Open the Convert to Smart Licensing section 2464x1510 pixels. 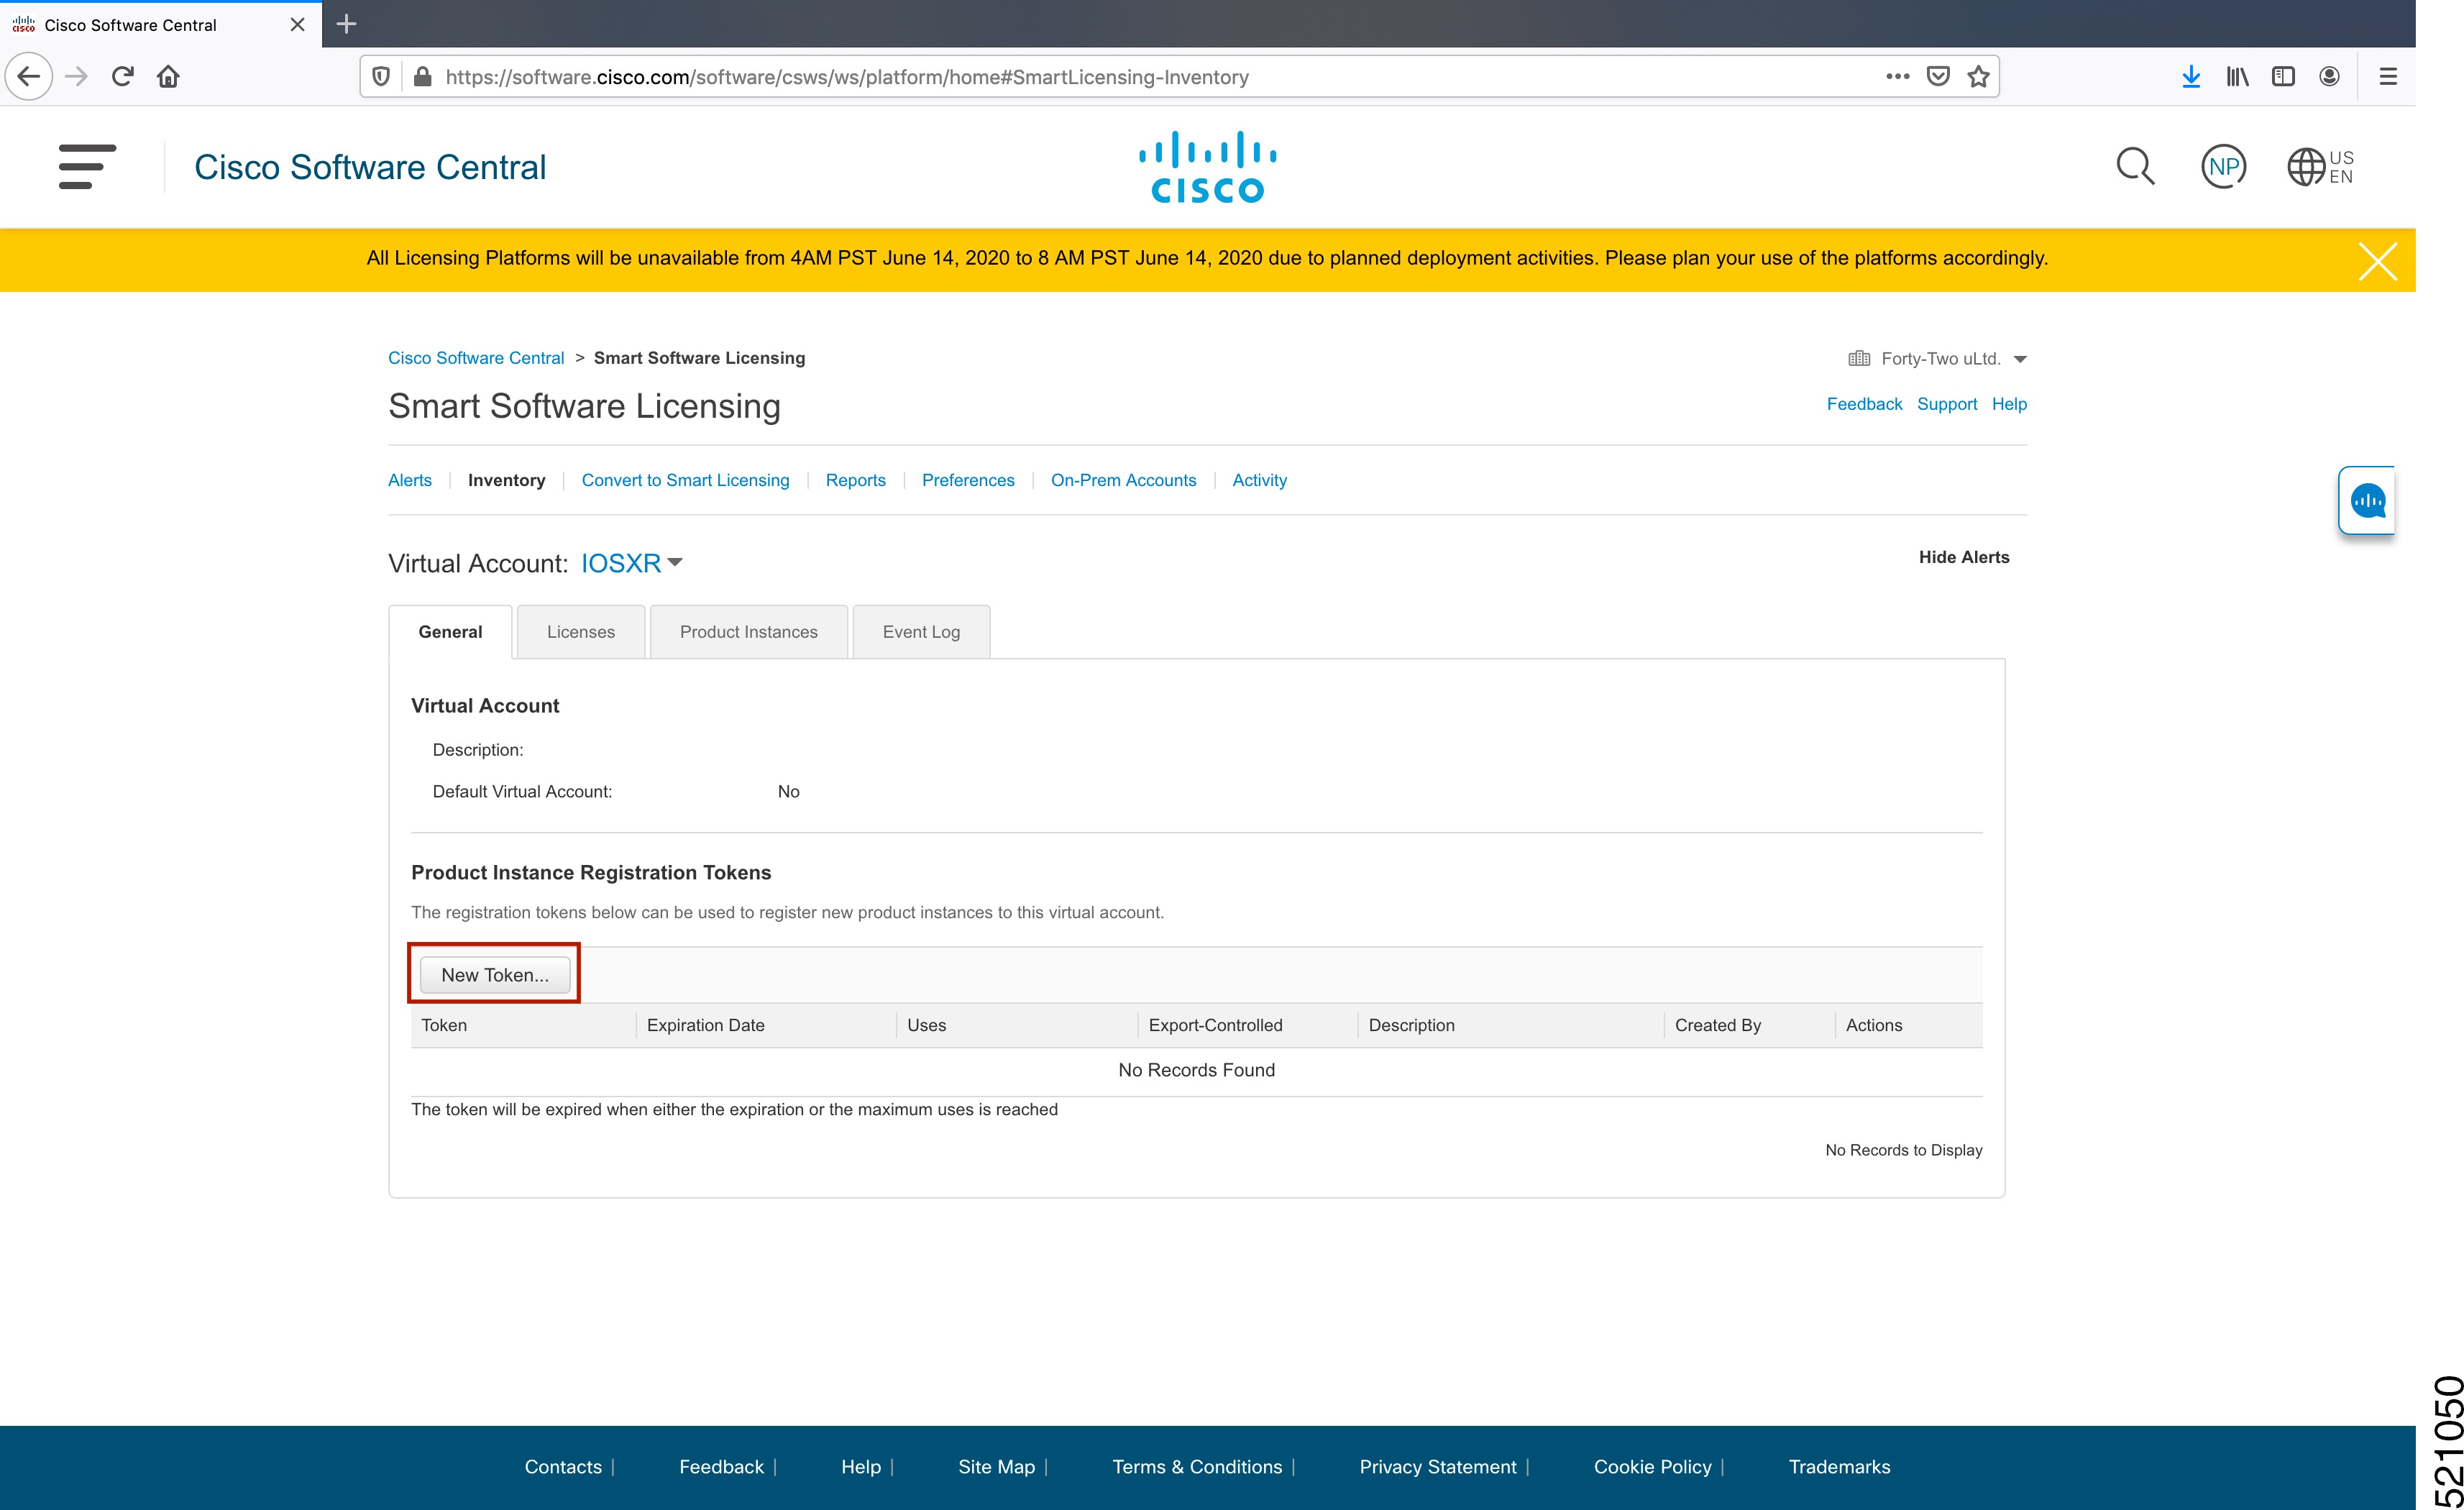click(x=685, y=480)
